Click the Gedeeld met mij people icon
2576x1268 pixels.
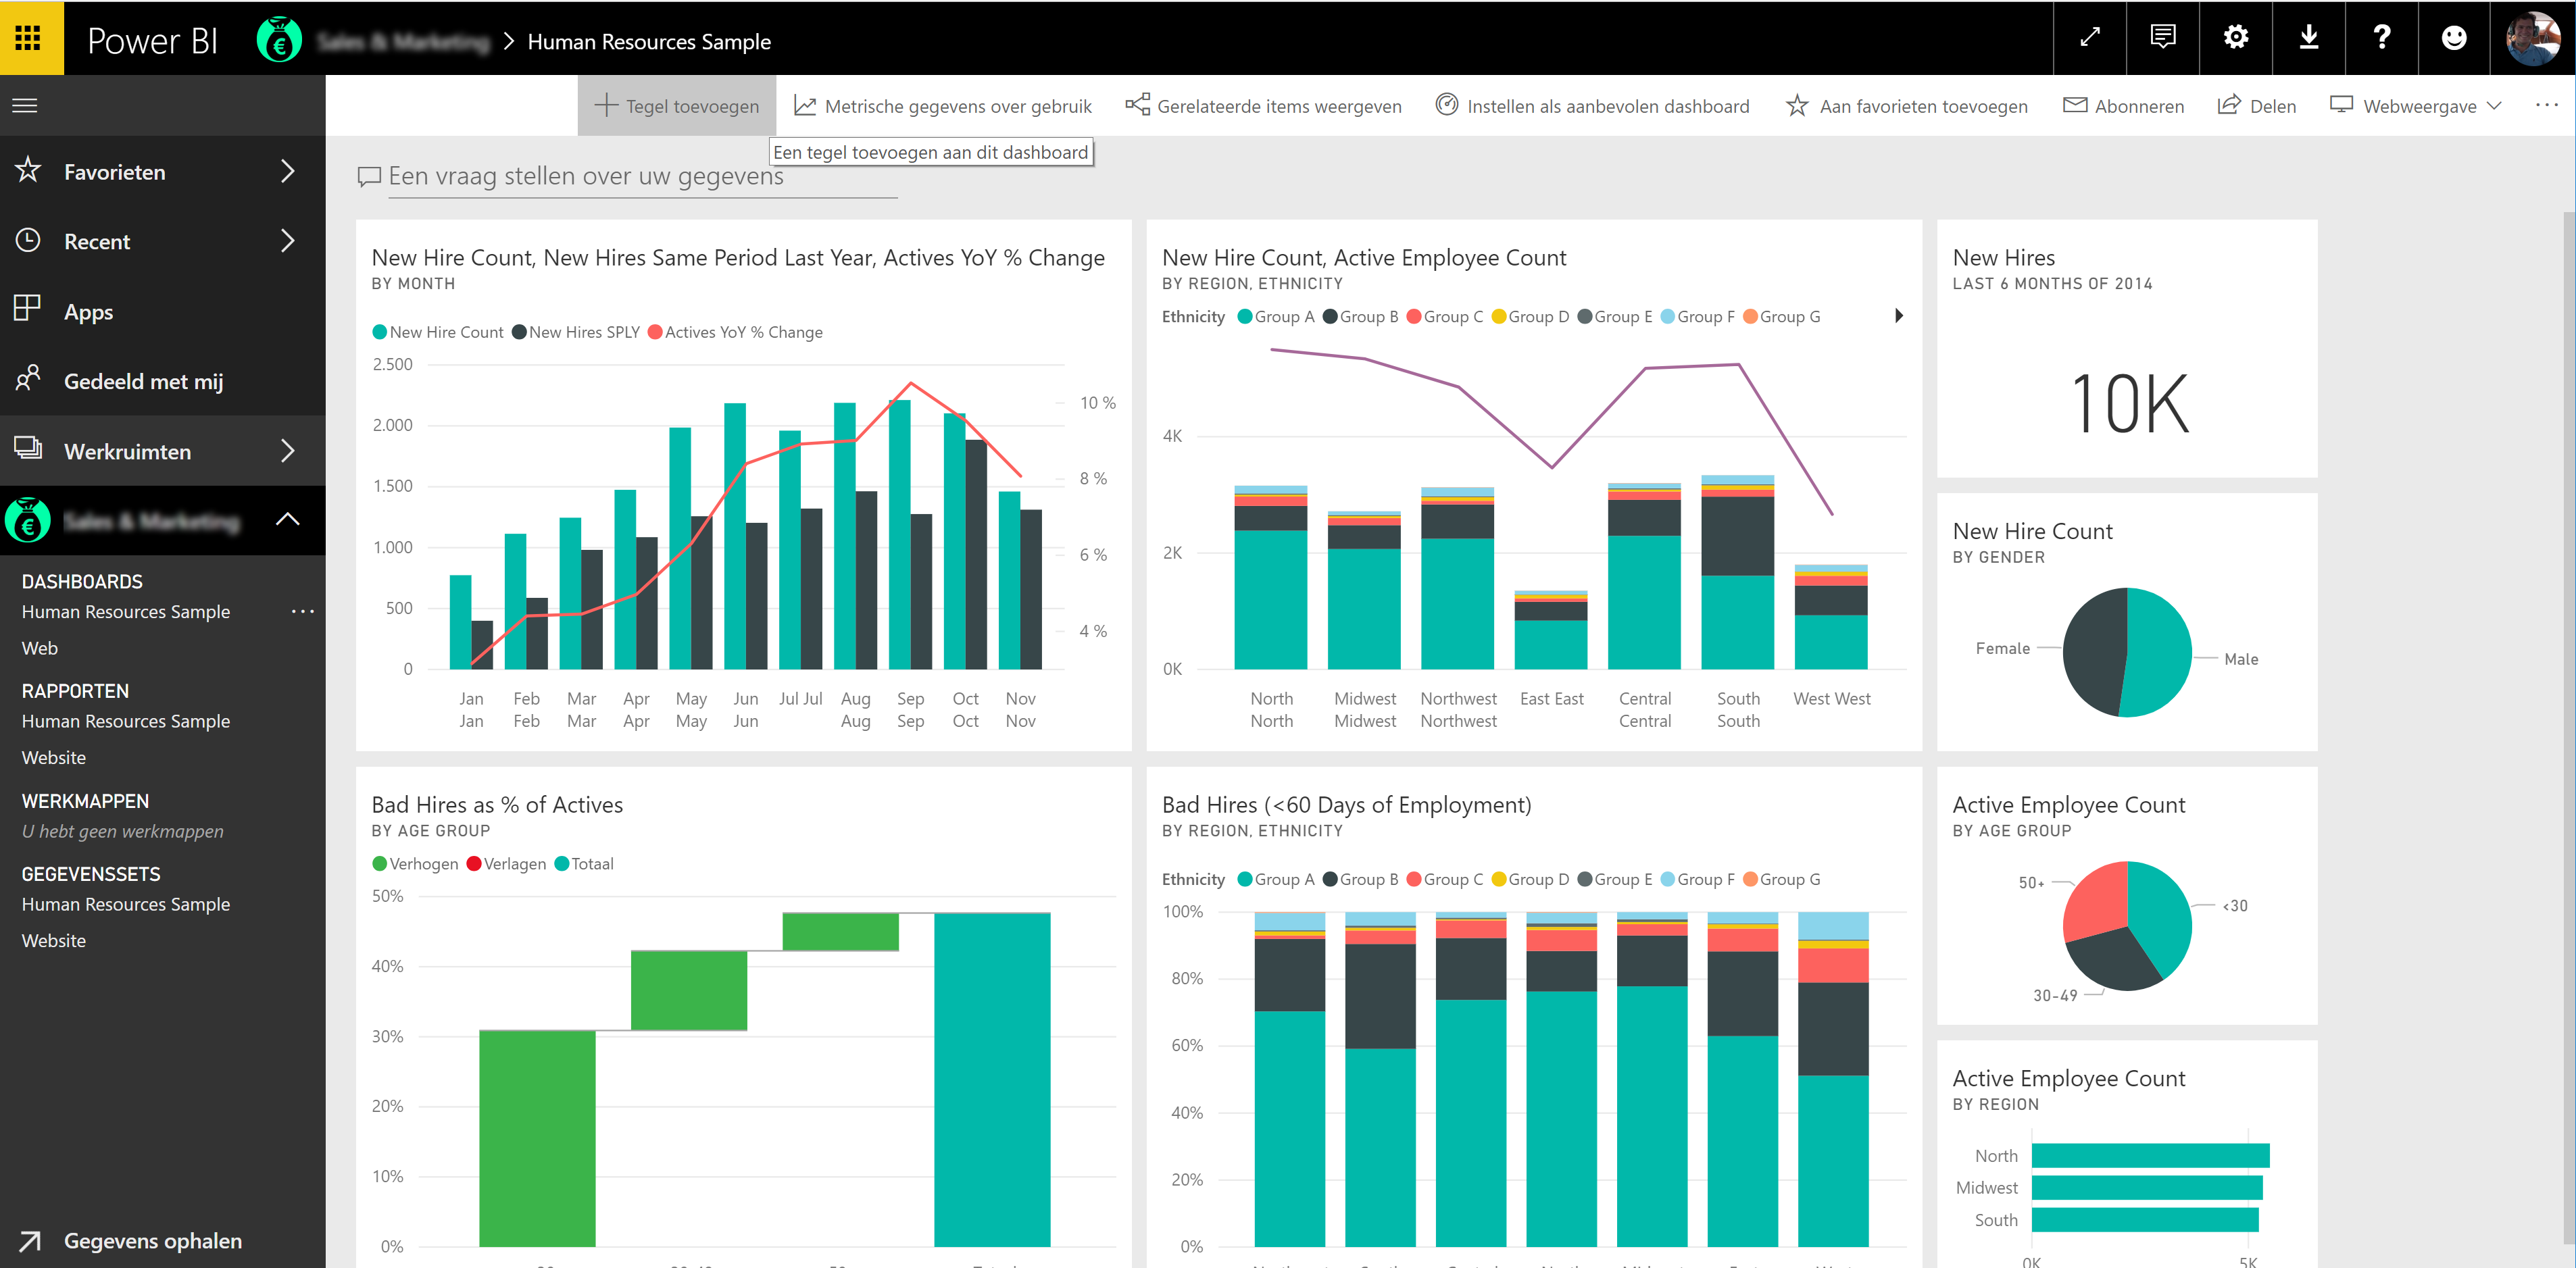point(28,379)
